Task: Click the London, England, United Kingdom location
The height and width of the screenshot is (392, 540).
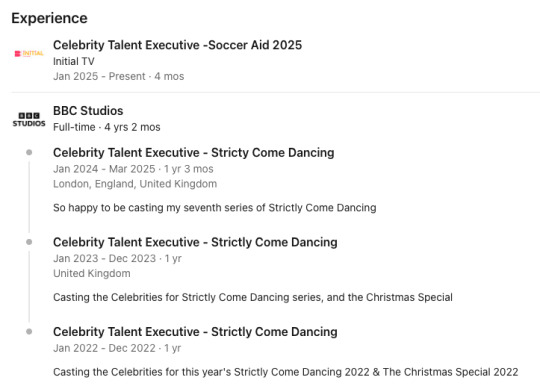Action: pos(135,184)
